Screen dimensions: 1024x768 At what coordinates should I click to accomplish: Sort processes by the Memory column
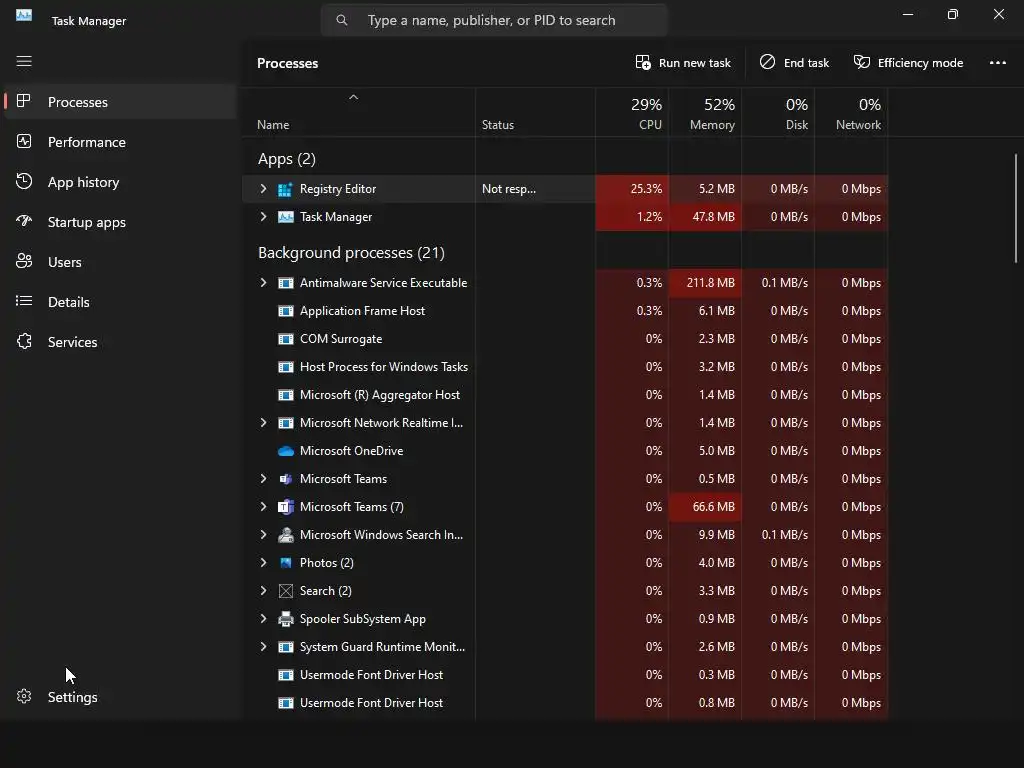click(705, 113)
